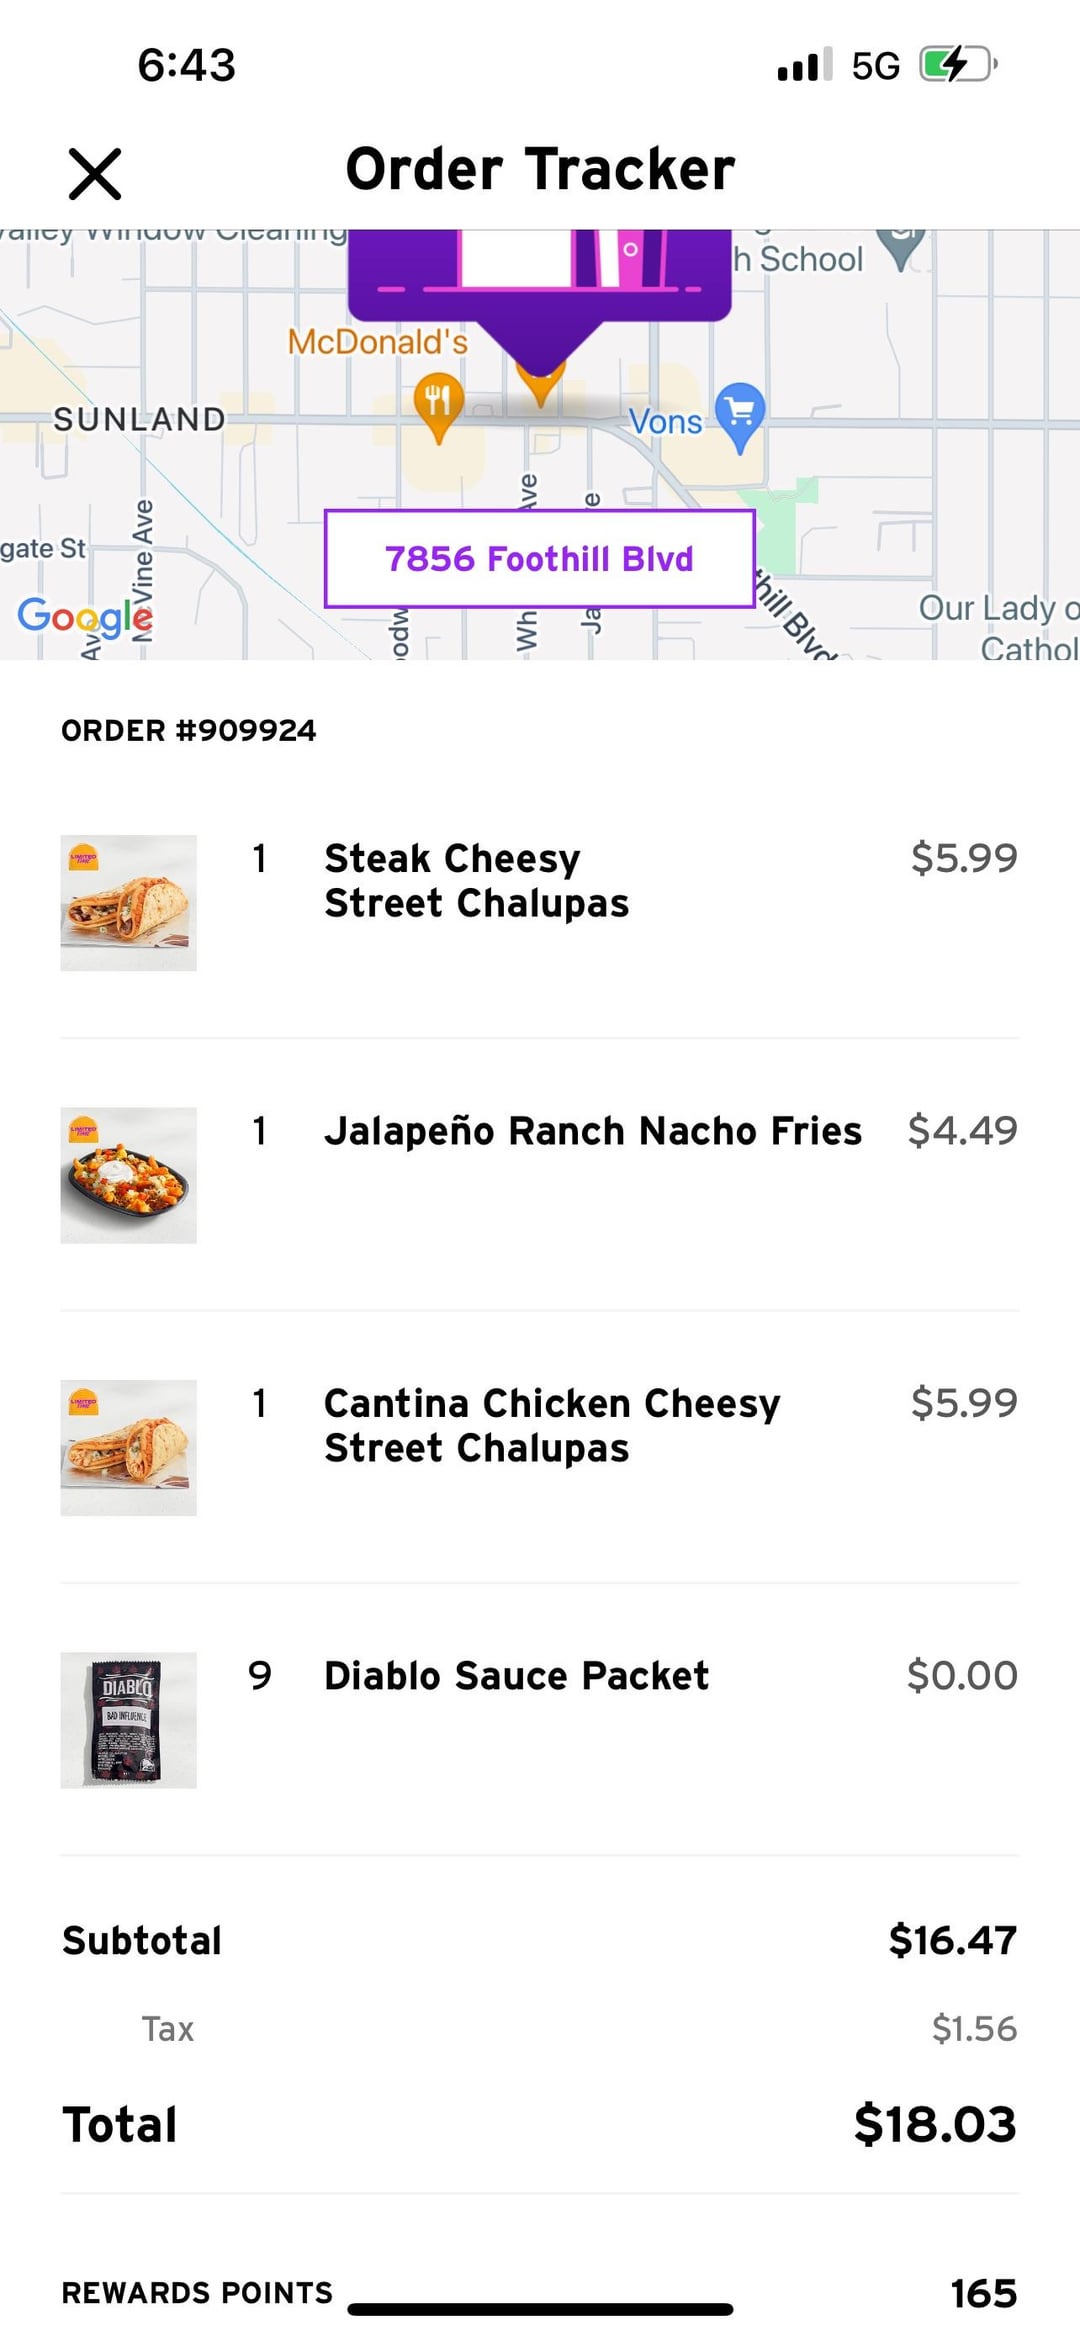The width and height of the screenshot is (1080, 2336).
Task: Select the Diablo Sauce Packet item name
Action: coord(516,1676)
